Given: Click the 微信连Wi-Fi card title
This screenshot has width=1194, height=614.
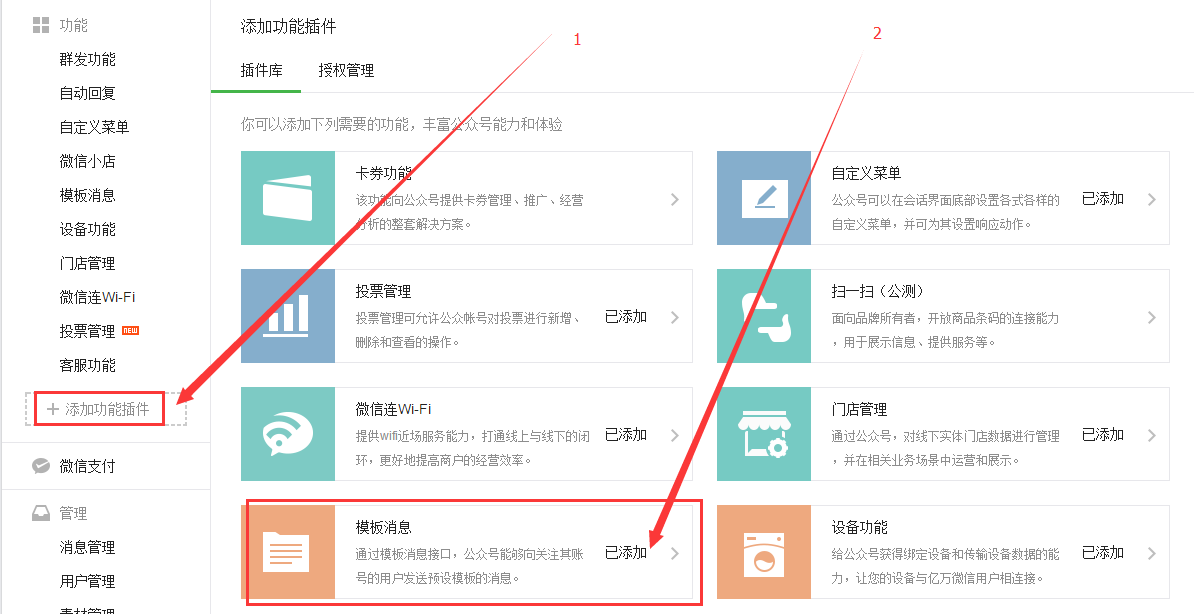Looking at the screenshot, I should pos(394,410).
